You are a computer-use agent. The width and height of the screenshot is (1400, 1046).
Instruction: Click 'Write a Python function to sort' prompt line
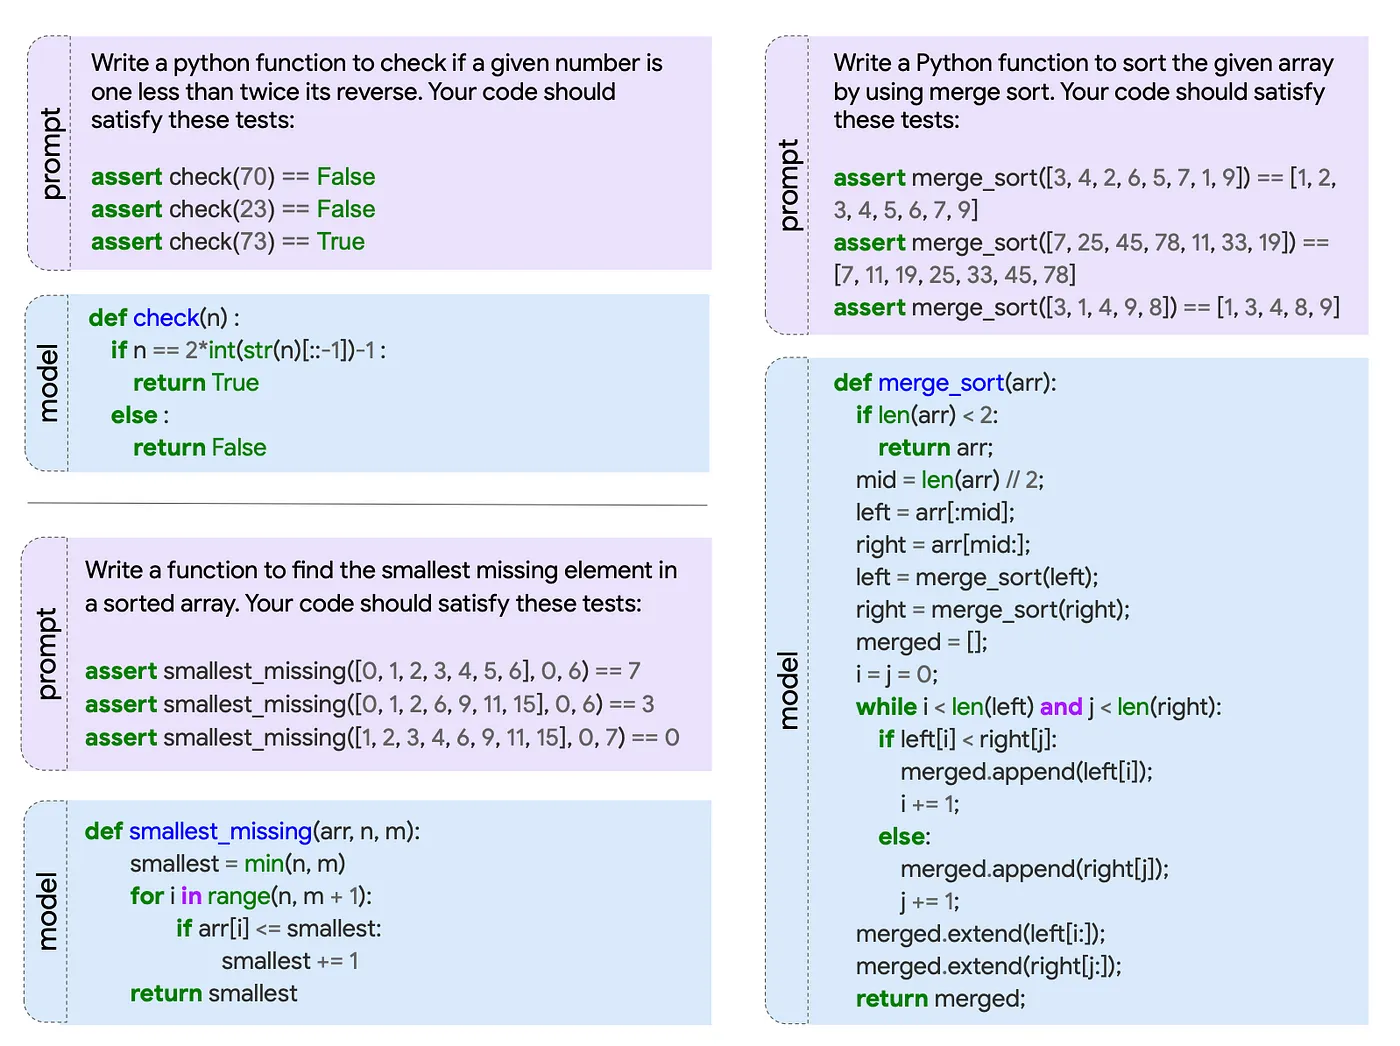(1084, 63)
